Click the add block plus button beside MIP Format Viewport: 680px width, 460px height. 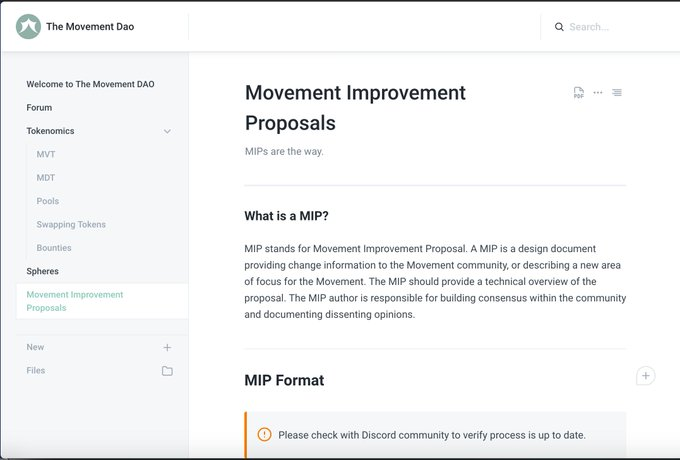(x=645, y=375)
